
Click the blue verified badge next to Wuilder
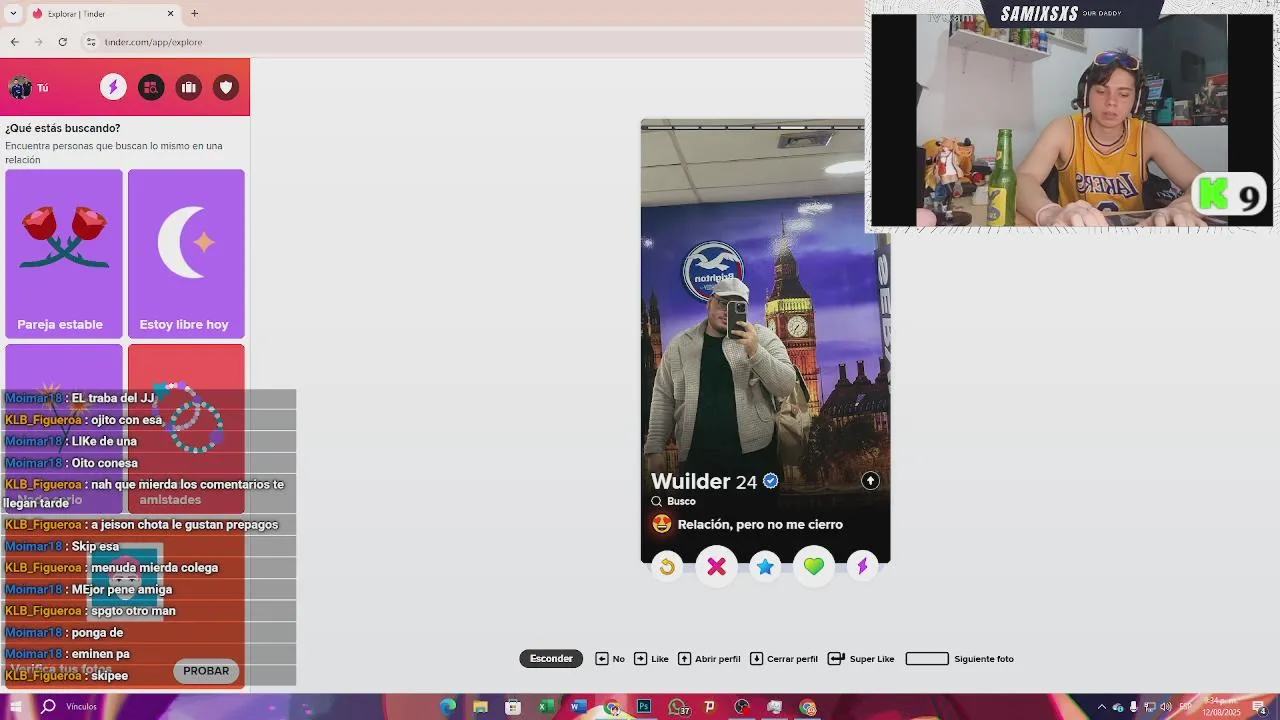(x=770, y=481)
